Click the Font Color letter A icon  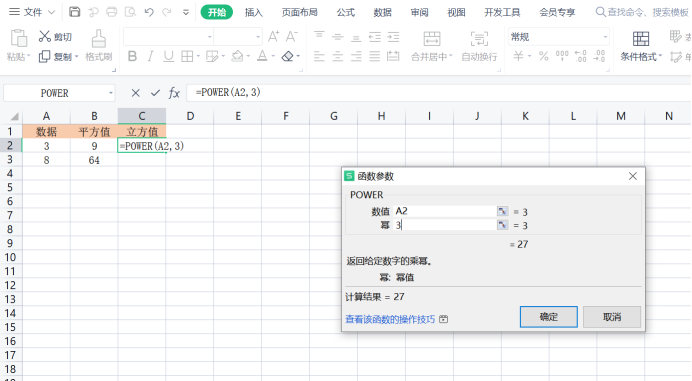click(262, 56)
